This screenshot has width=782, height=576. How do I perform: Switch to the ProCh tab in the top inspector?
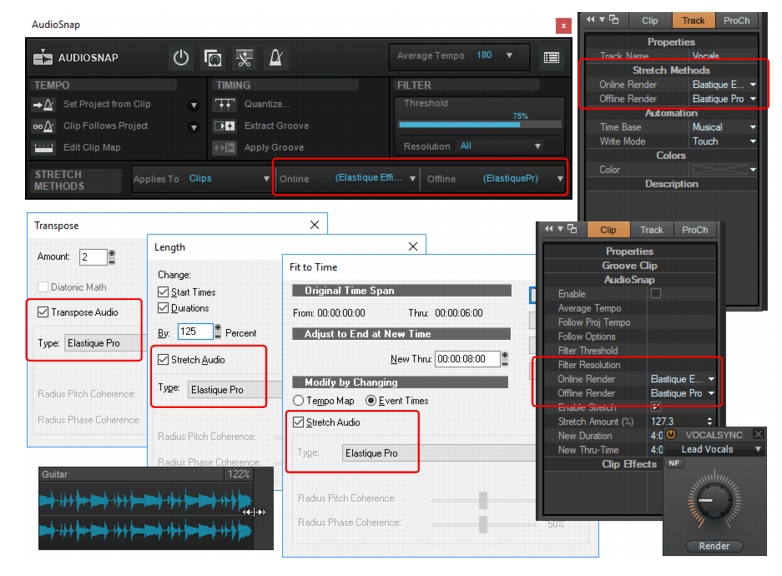point(736,20)
